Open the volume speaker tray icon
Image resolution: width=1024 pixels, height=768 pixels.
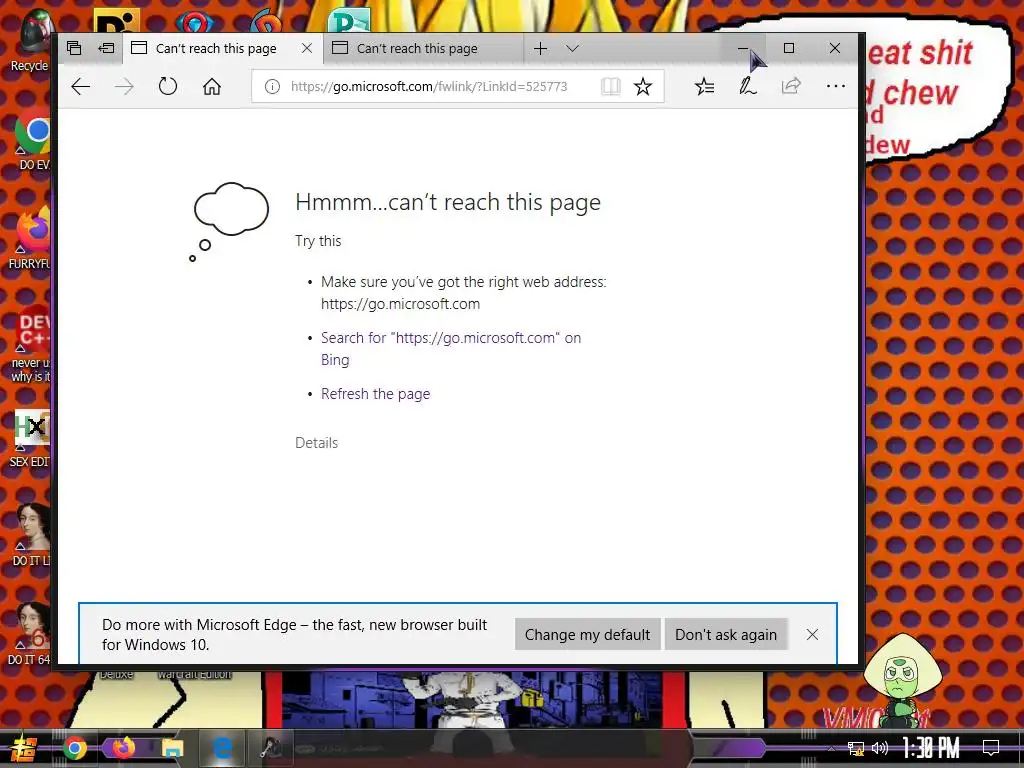(x=880, y=748)
